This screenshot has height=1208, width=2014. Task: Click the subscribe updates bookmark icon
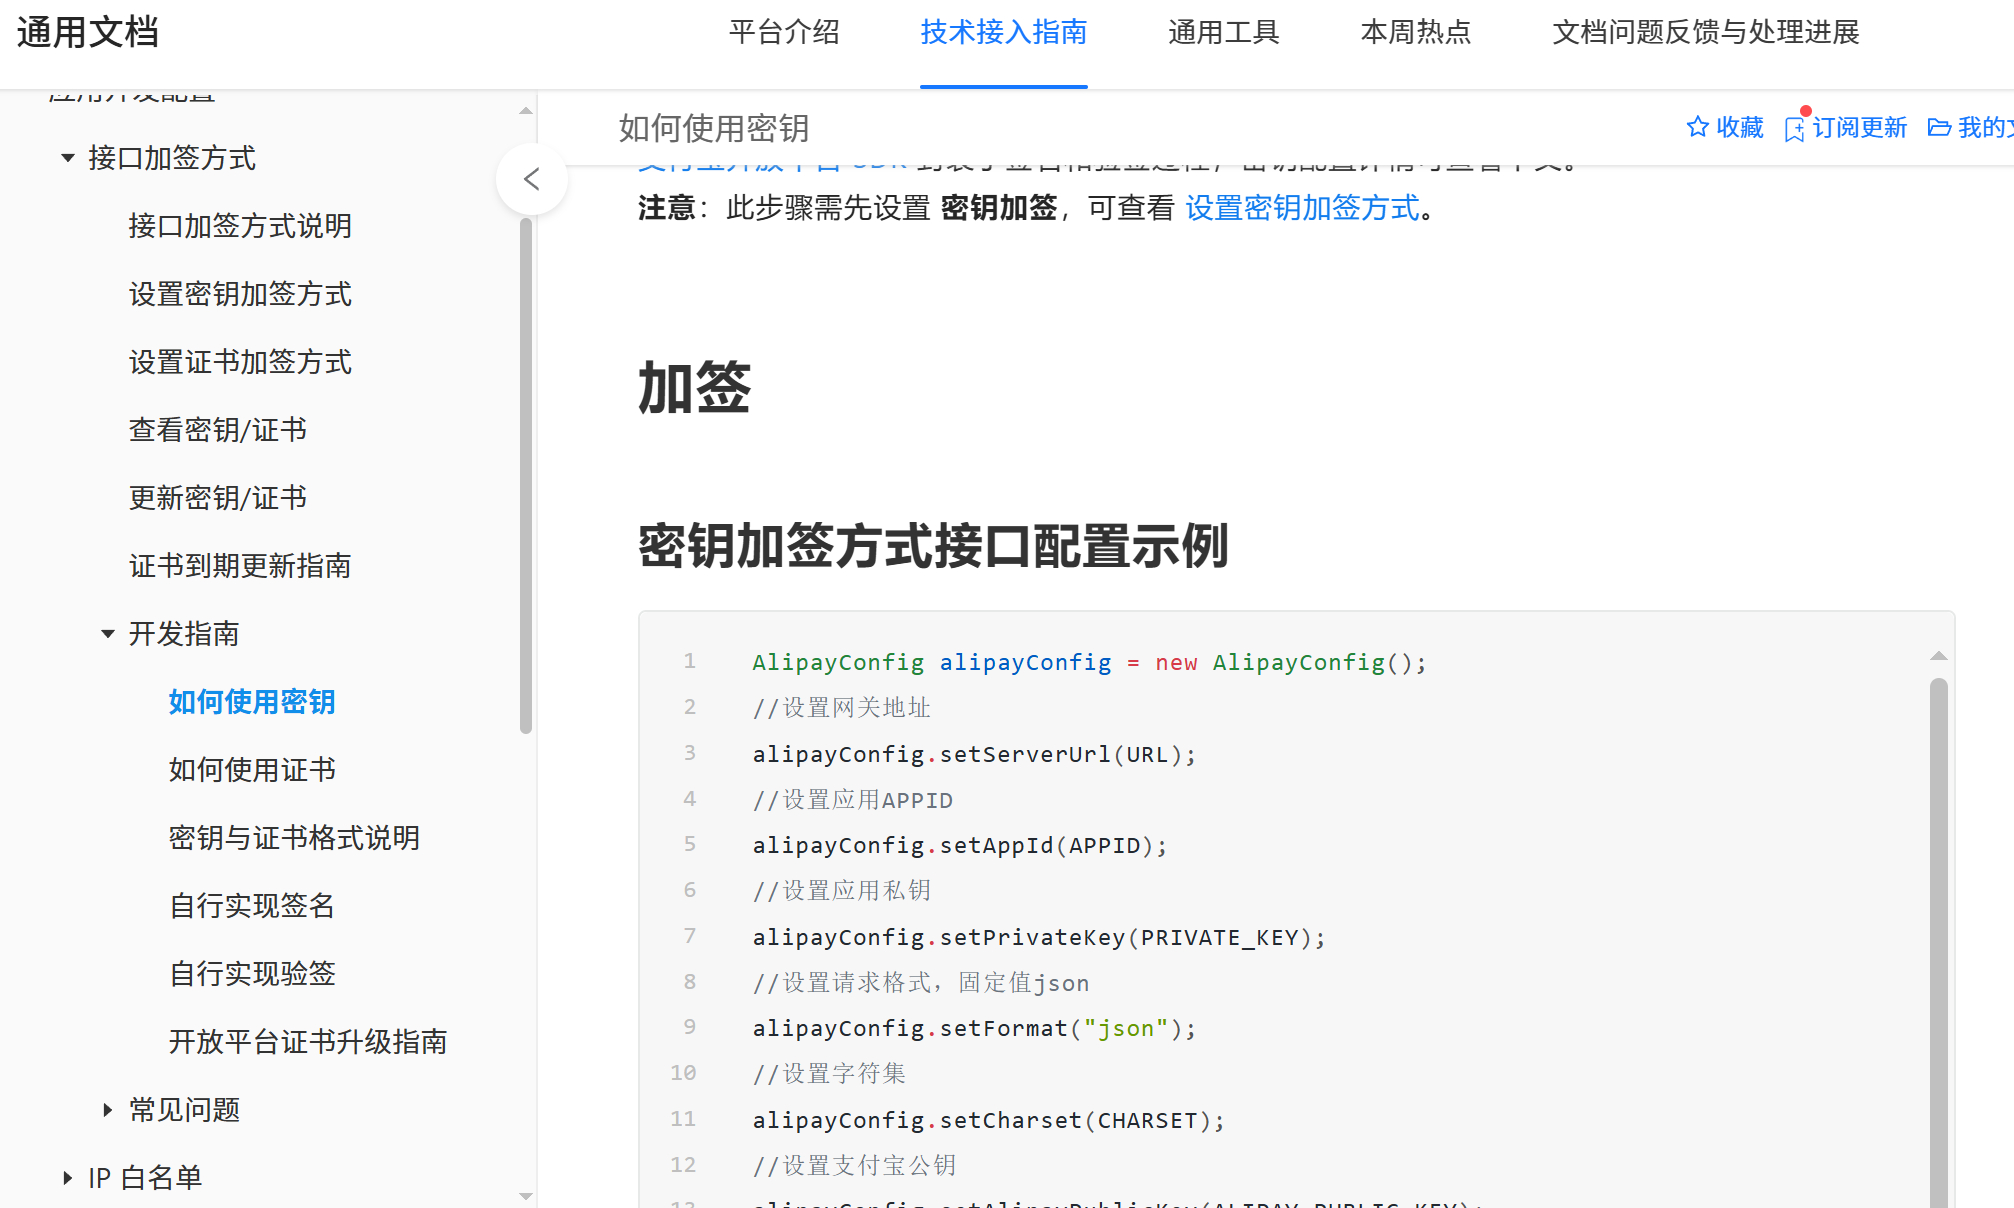click(1795, 129)
